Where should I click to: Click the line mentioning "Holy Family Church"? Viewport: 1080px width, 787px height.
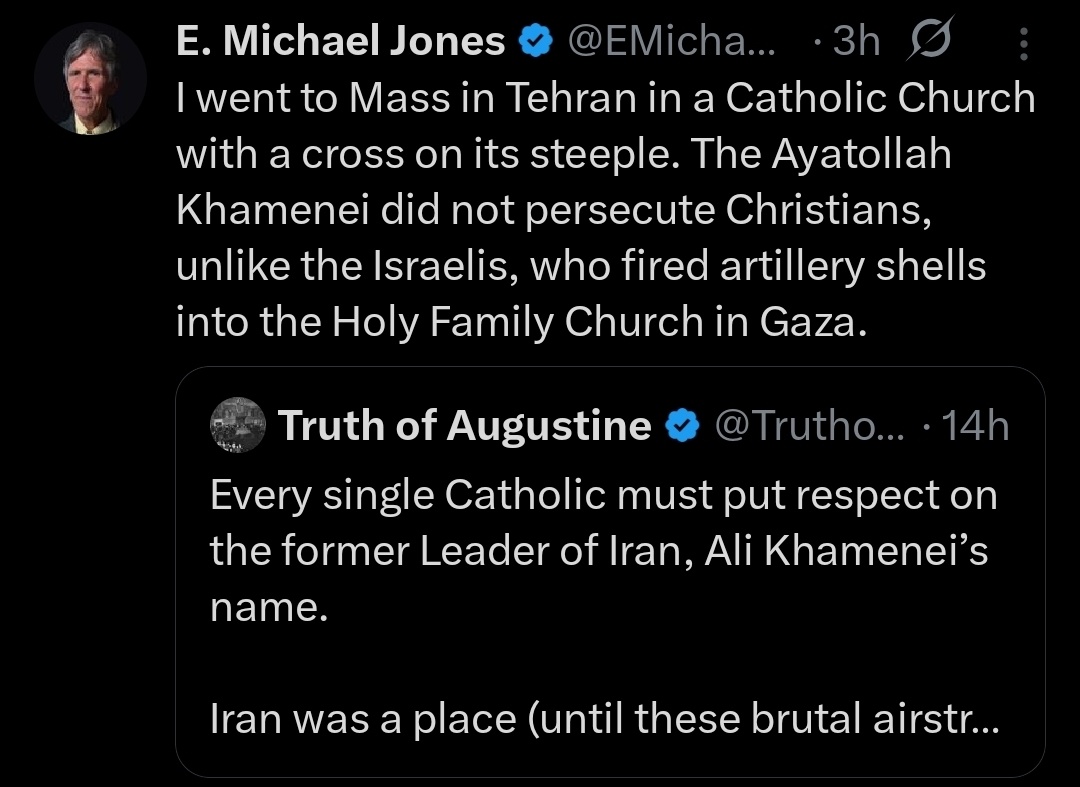[518, 322]
